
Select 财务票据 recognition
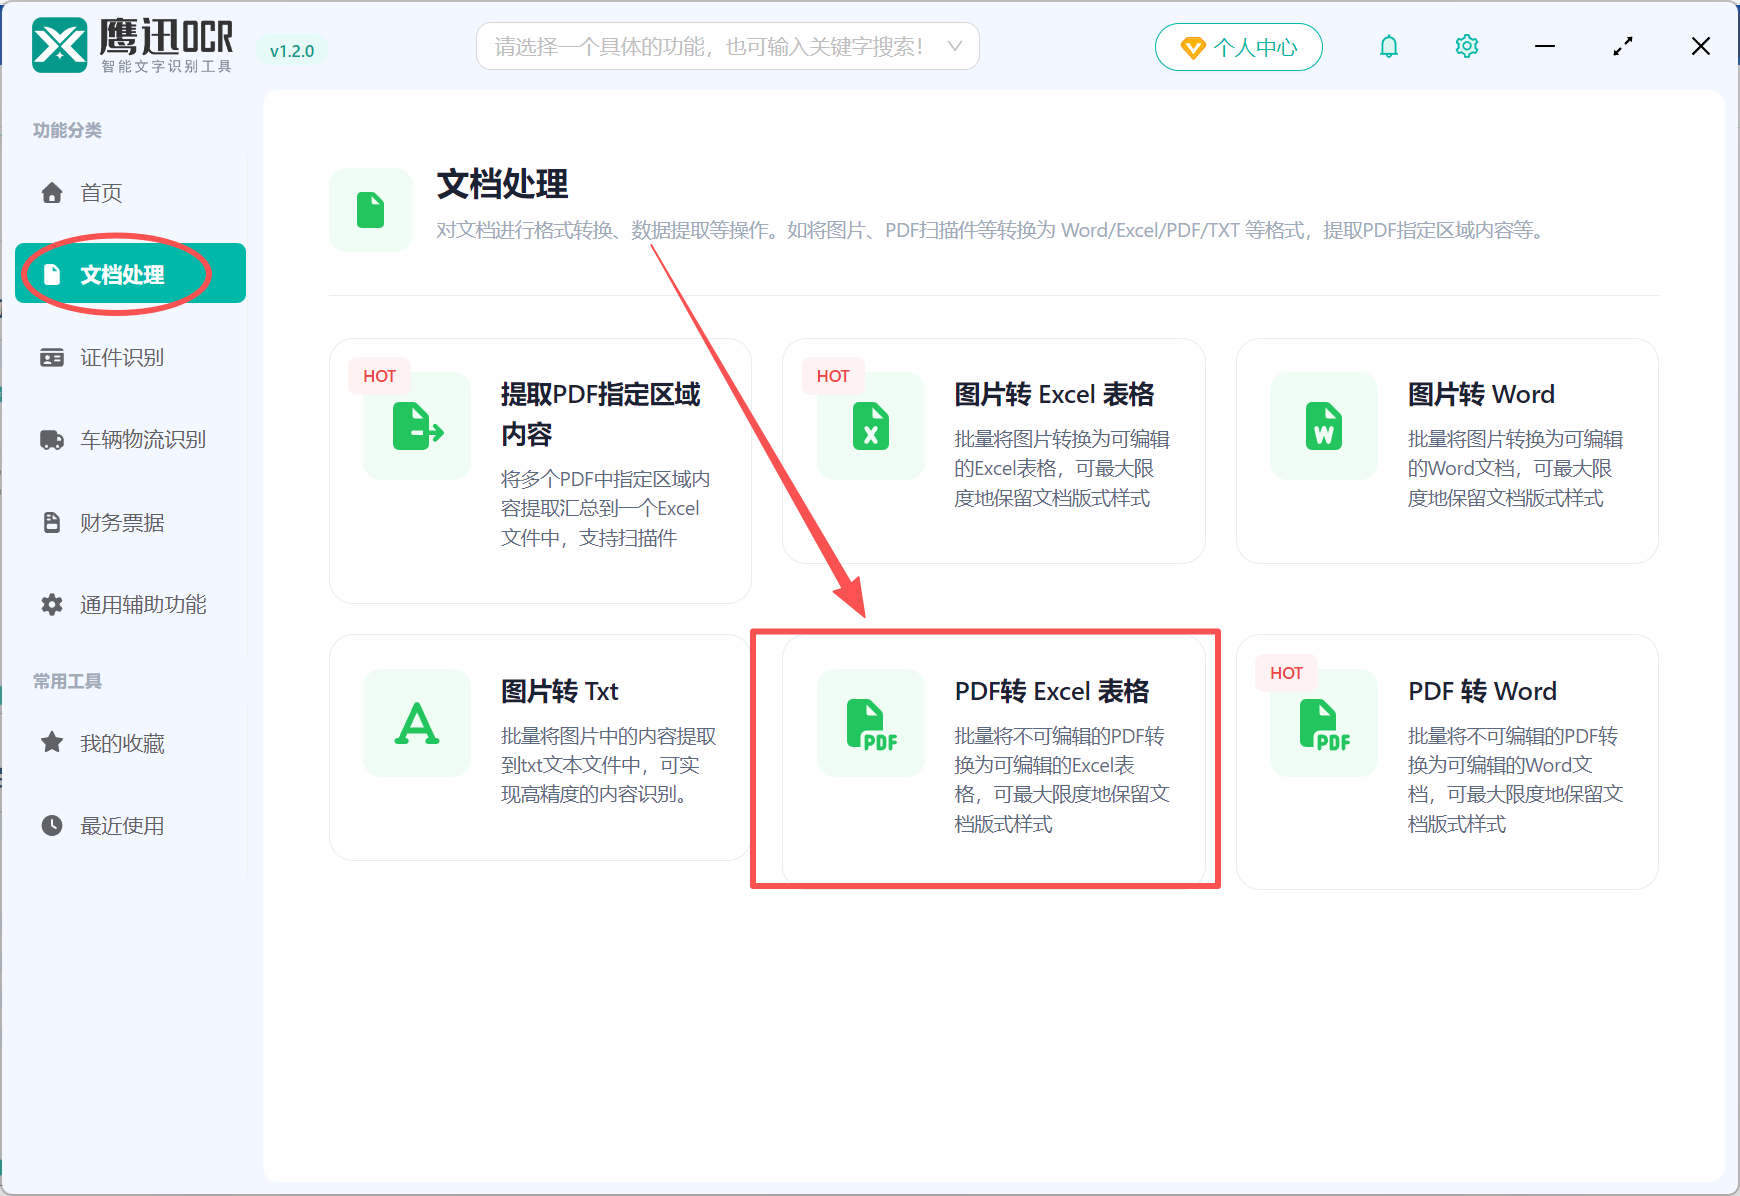122,521
